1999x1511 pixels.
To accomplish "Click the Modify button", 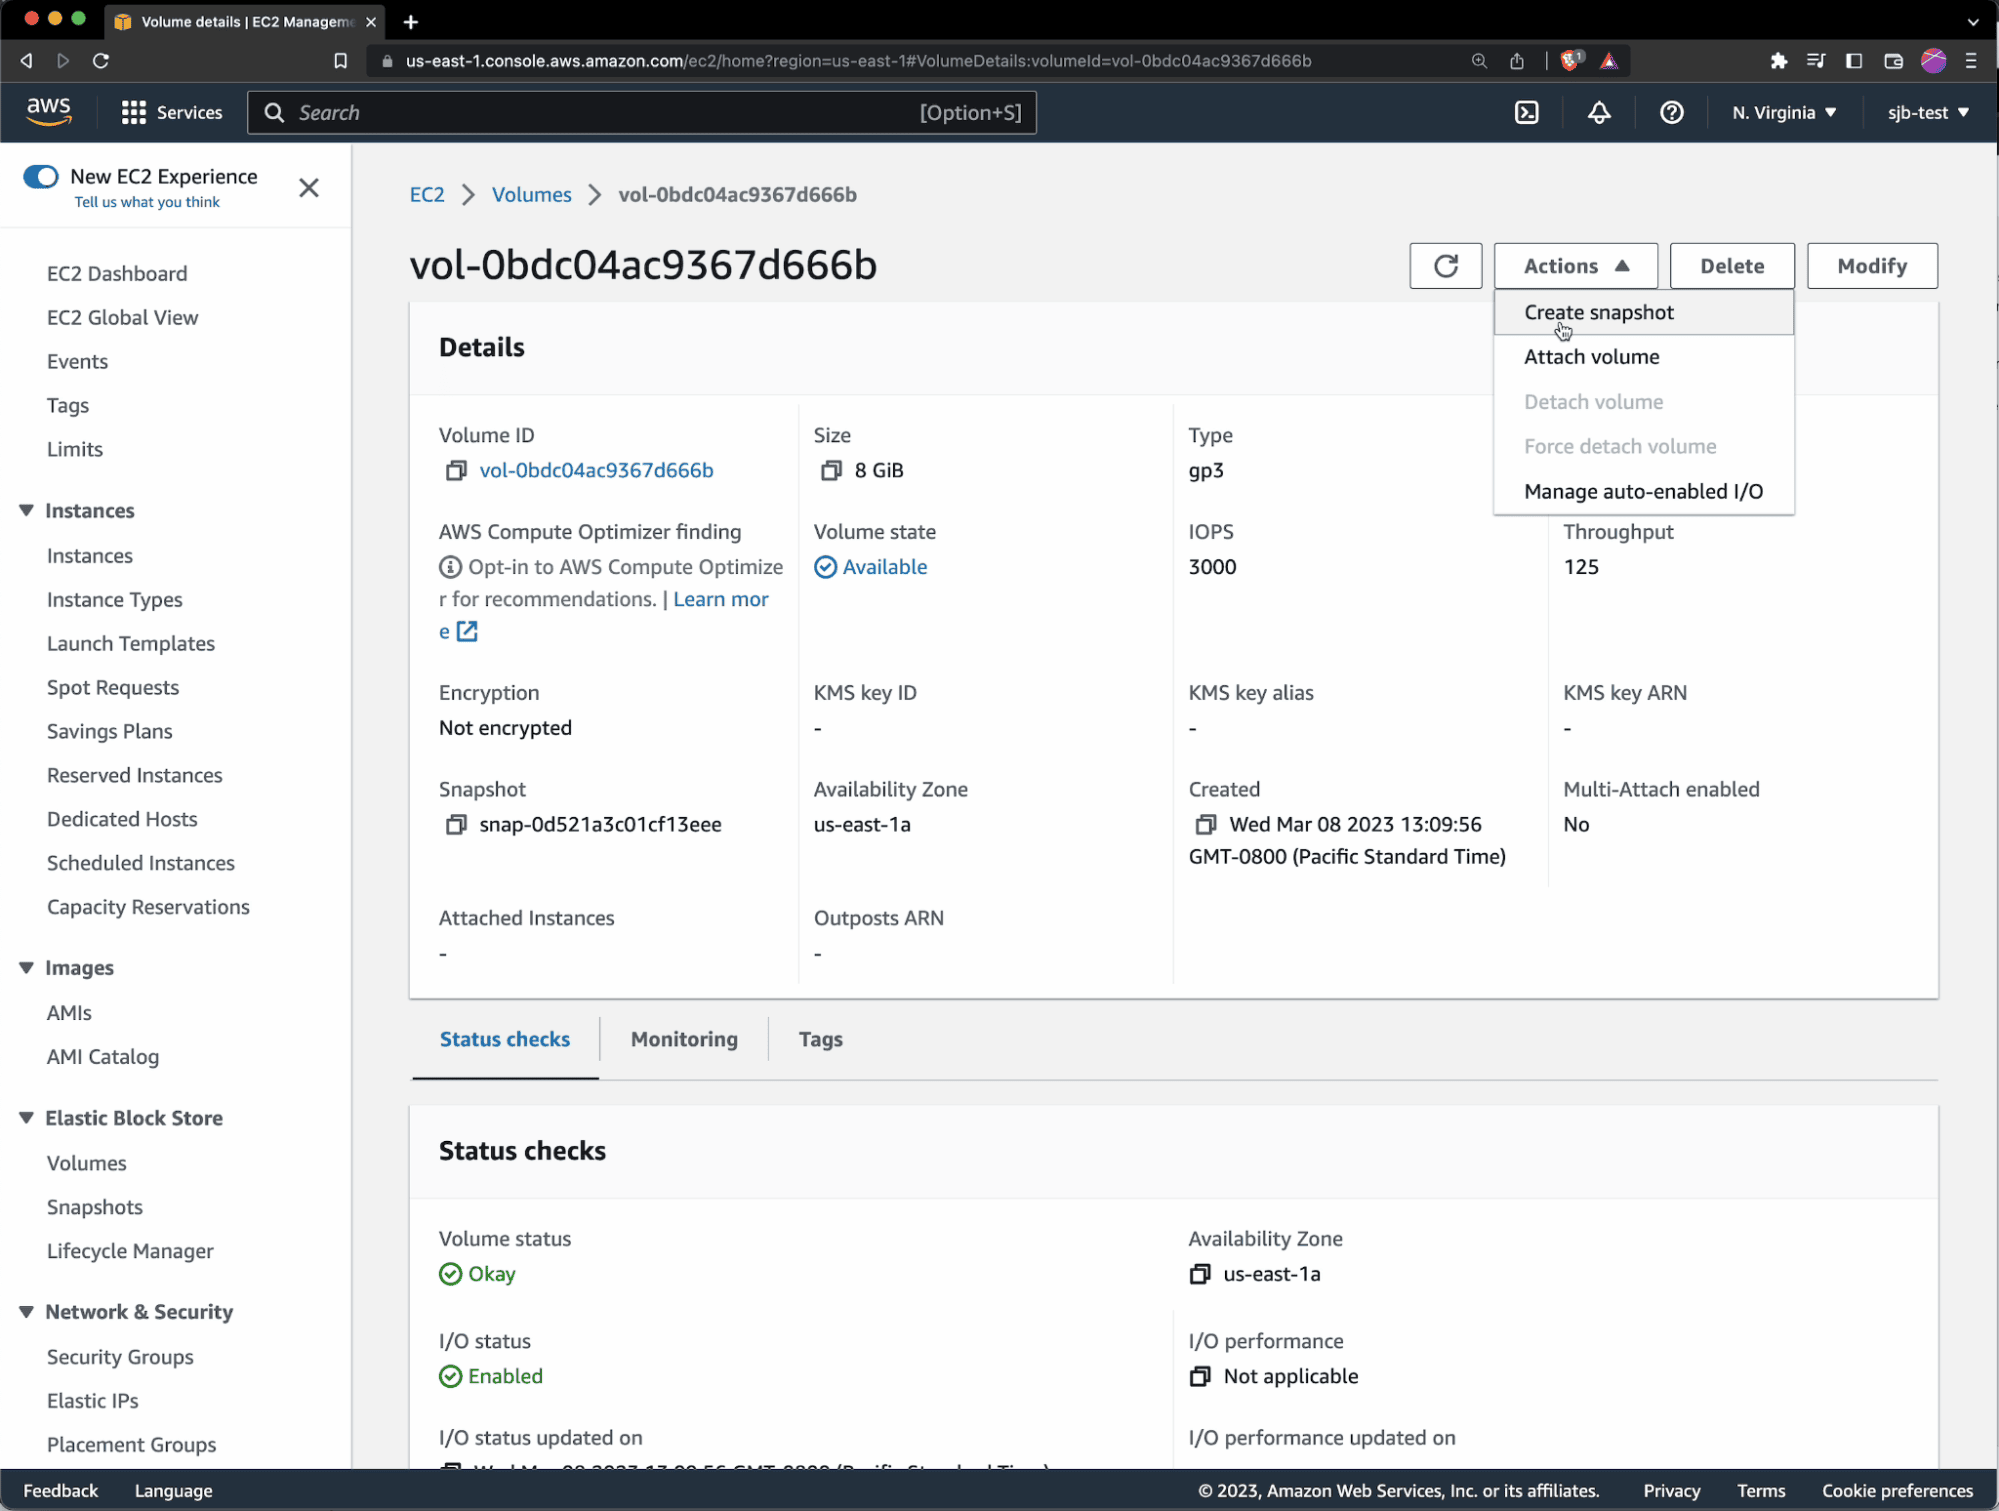I will click(1871, 265).
